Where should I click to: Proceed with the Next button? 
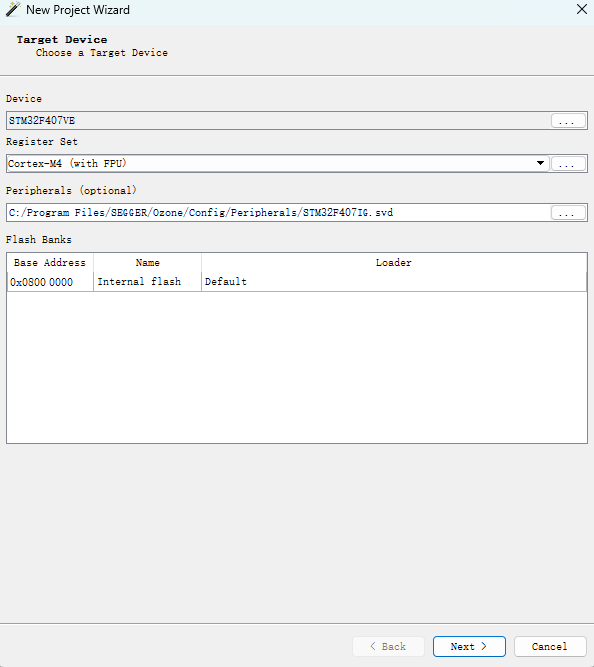tap(469, 647)
